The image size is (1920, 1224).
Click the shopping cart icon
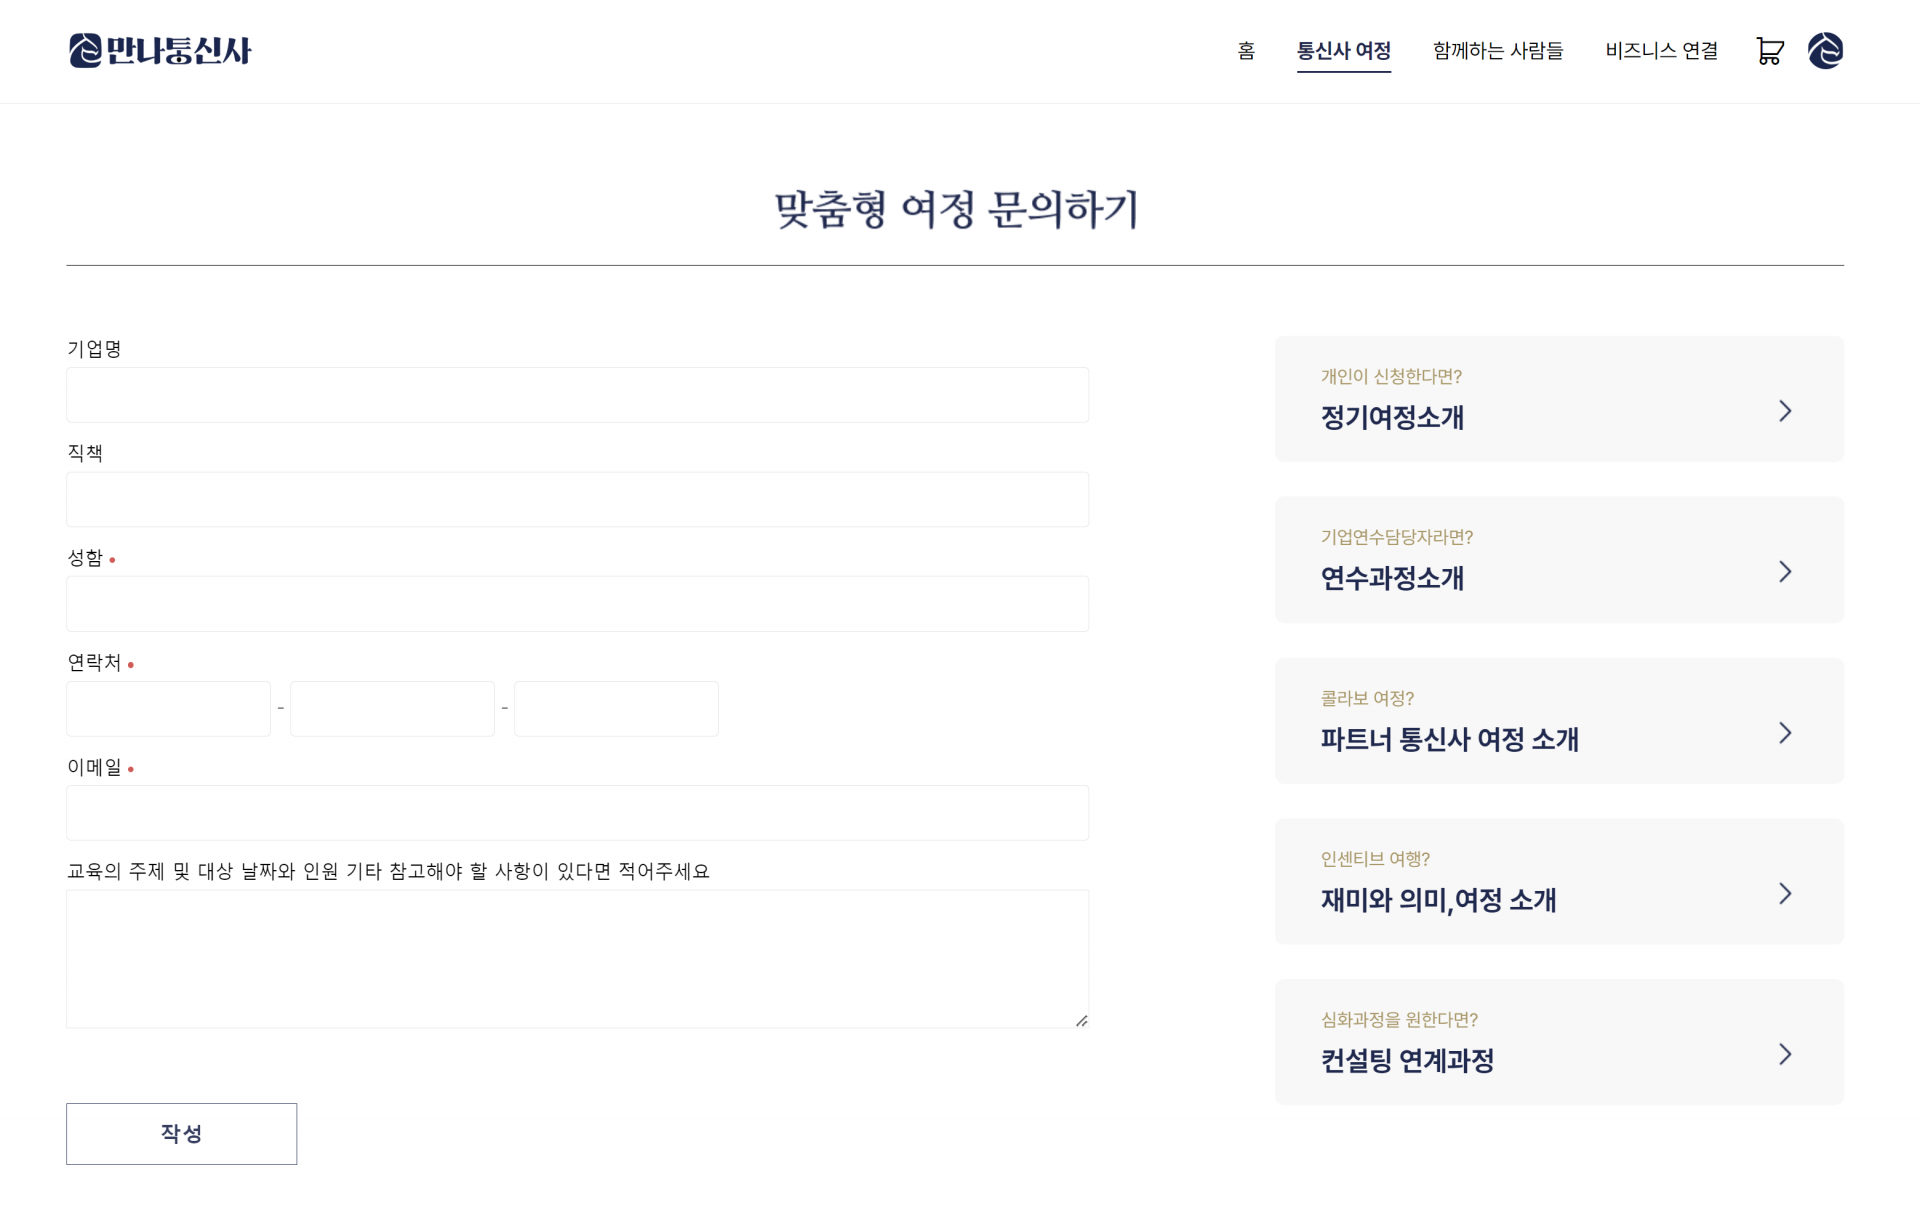[x=1769, y=51]
